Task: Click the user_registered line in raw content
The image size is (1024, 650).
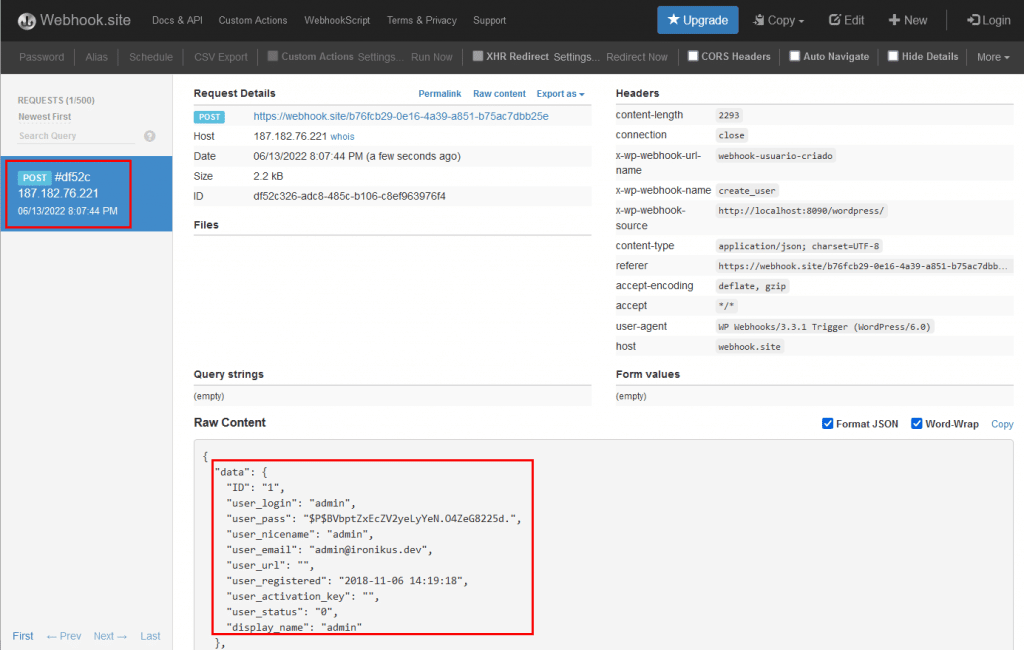Action: point(347,581)
